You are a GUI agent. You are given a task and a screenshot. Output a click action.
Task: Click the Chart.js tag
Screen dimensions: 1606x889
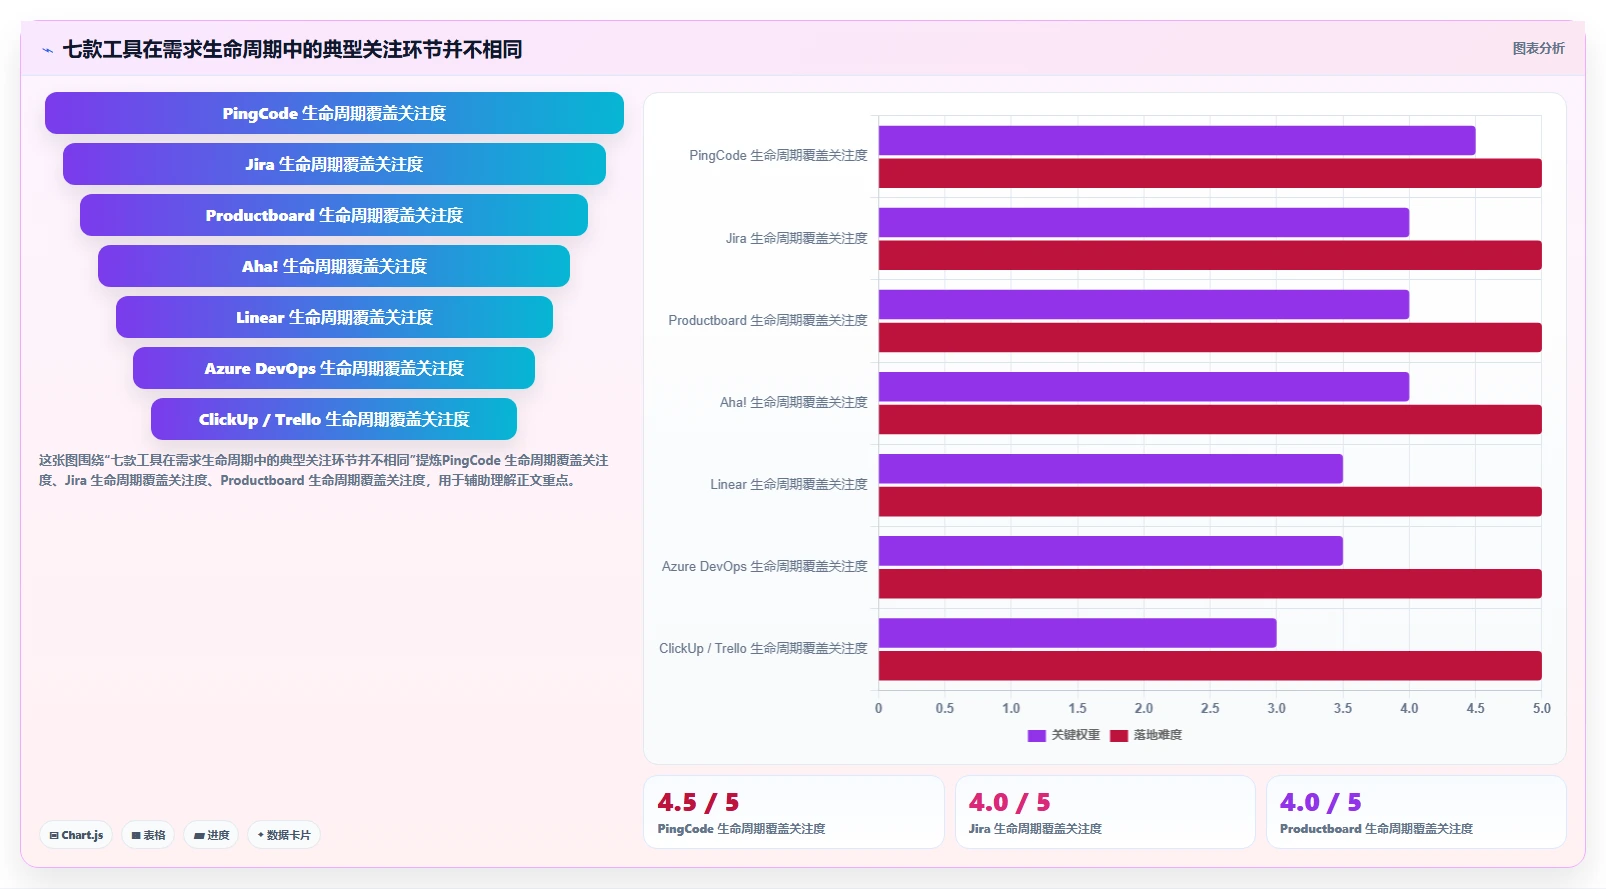click(x=76, y=835)
